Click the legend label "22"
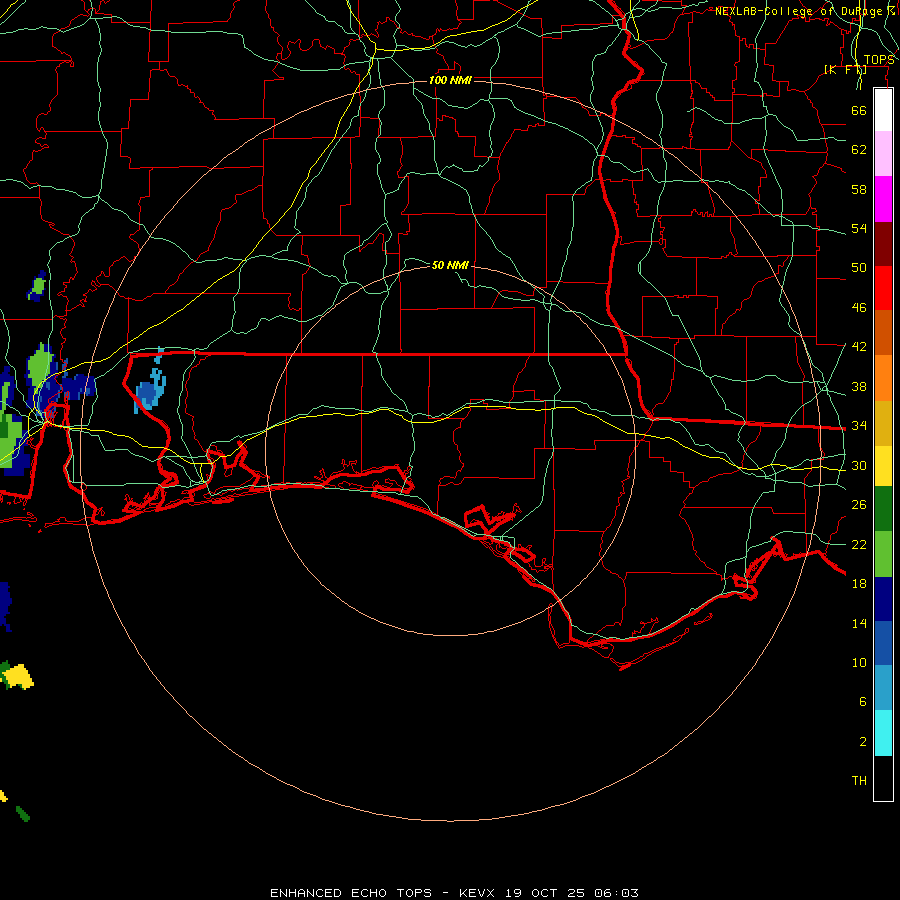900x900 pixels. (x=859, y=545)
